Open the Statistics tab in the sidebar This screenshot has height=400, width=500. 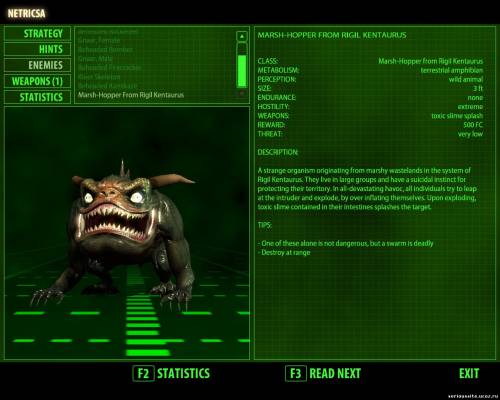point(37,97)
